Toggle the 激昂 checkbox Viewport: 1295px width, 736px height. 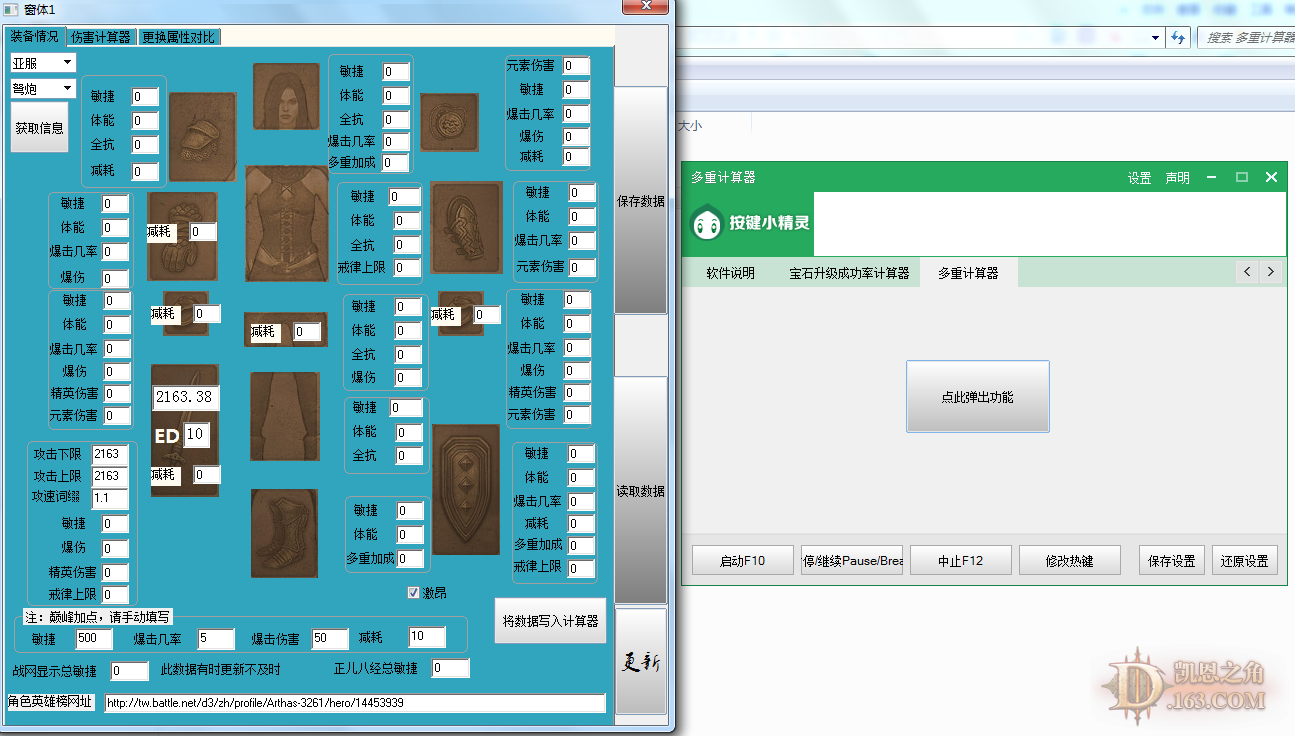pyautogui.click(x=414, y=593)
